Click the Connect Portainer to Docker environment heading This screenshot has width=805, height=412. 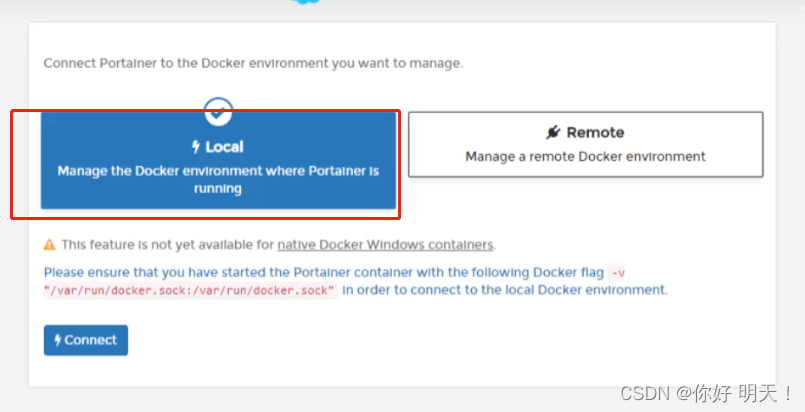253,64
